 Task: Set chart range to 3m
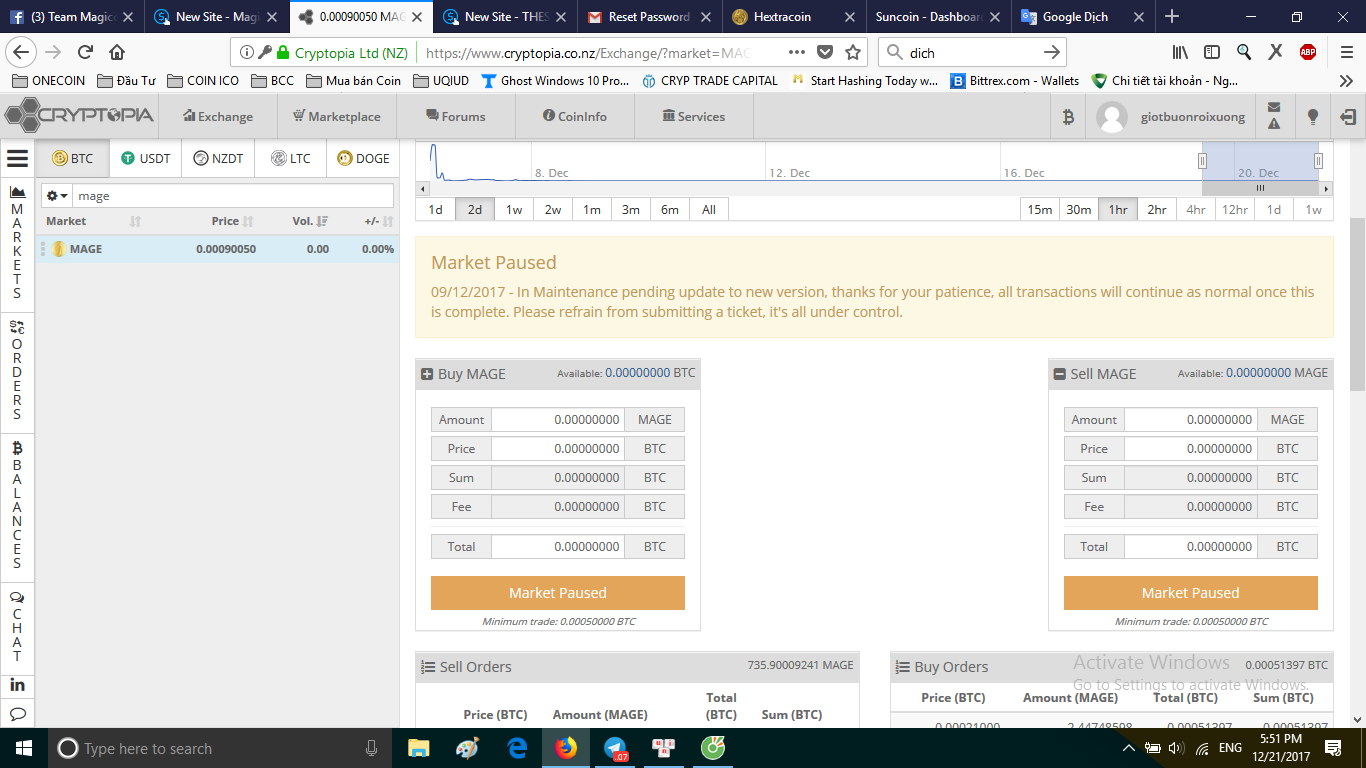click(x=631, y=209)
